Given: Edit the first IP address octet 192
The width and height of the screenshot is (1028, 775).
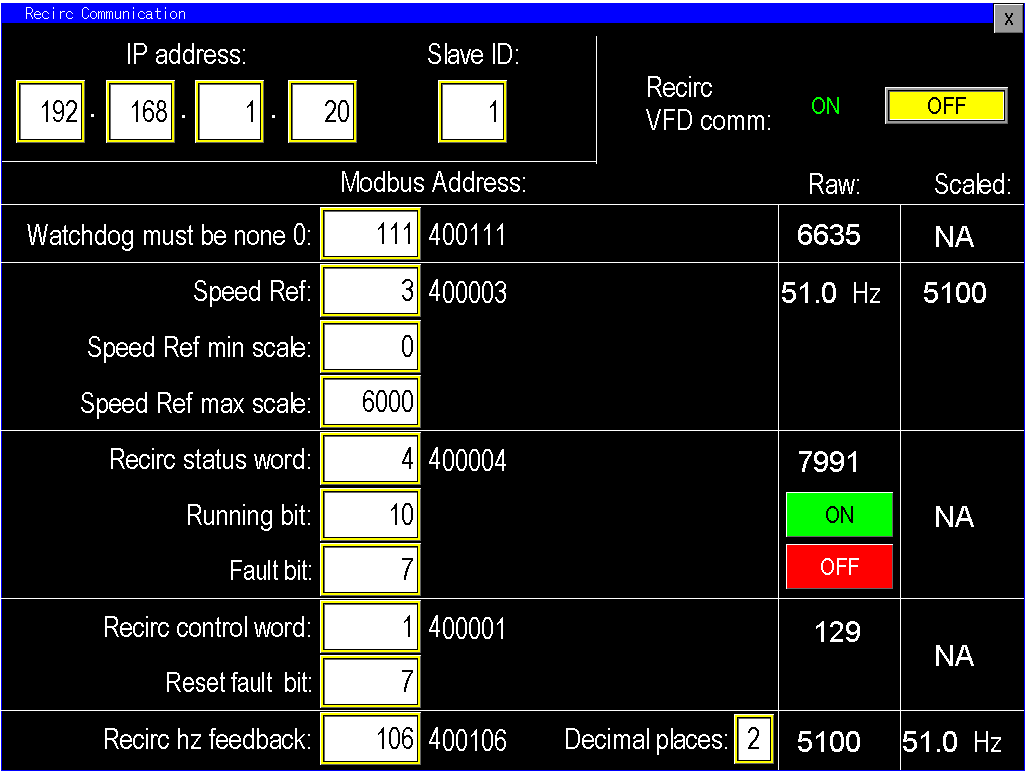Looking at the screenshot, I should point(50,111).
